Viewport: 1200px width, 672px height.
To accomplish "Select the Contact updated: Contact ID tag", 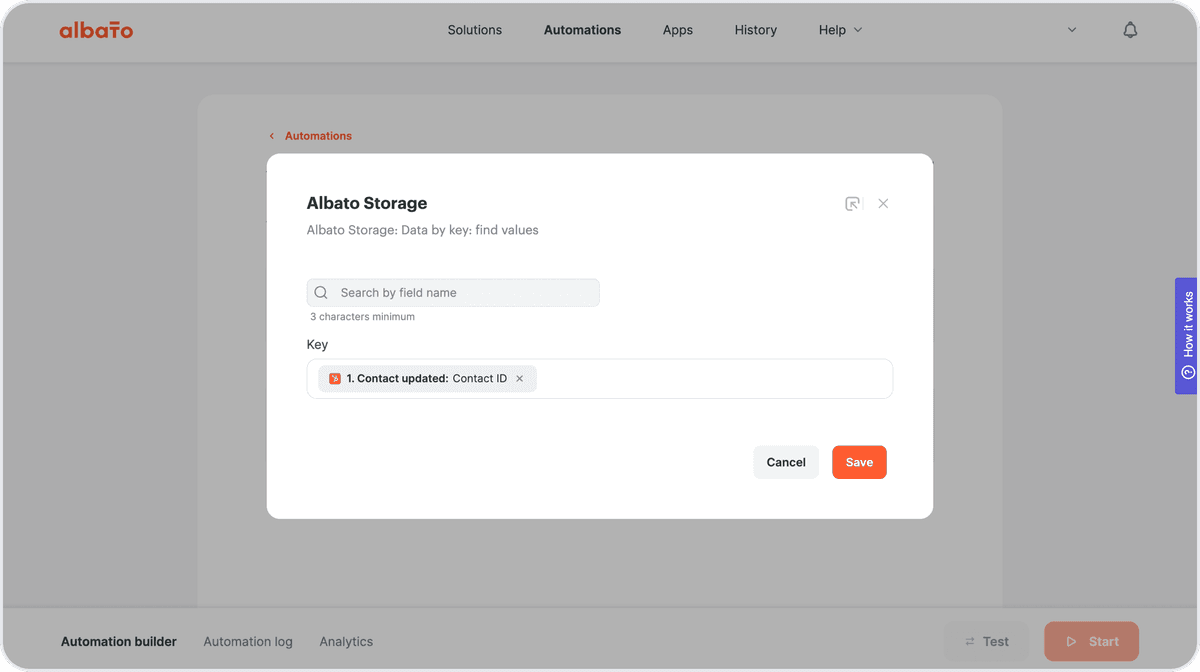I will click(427, 379).
